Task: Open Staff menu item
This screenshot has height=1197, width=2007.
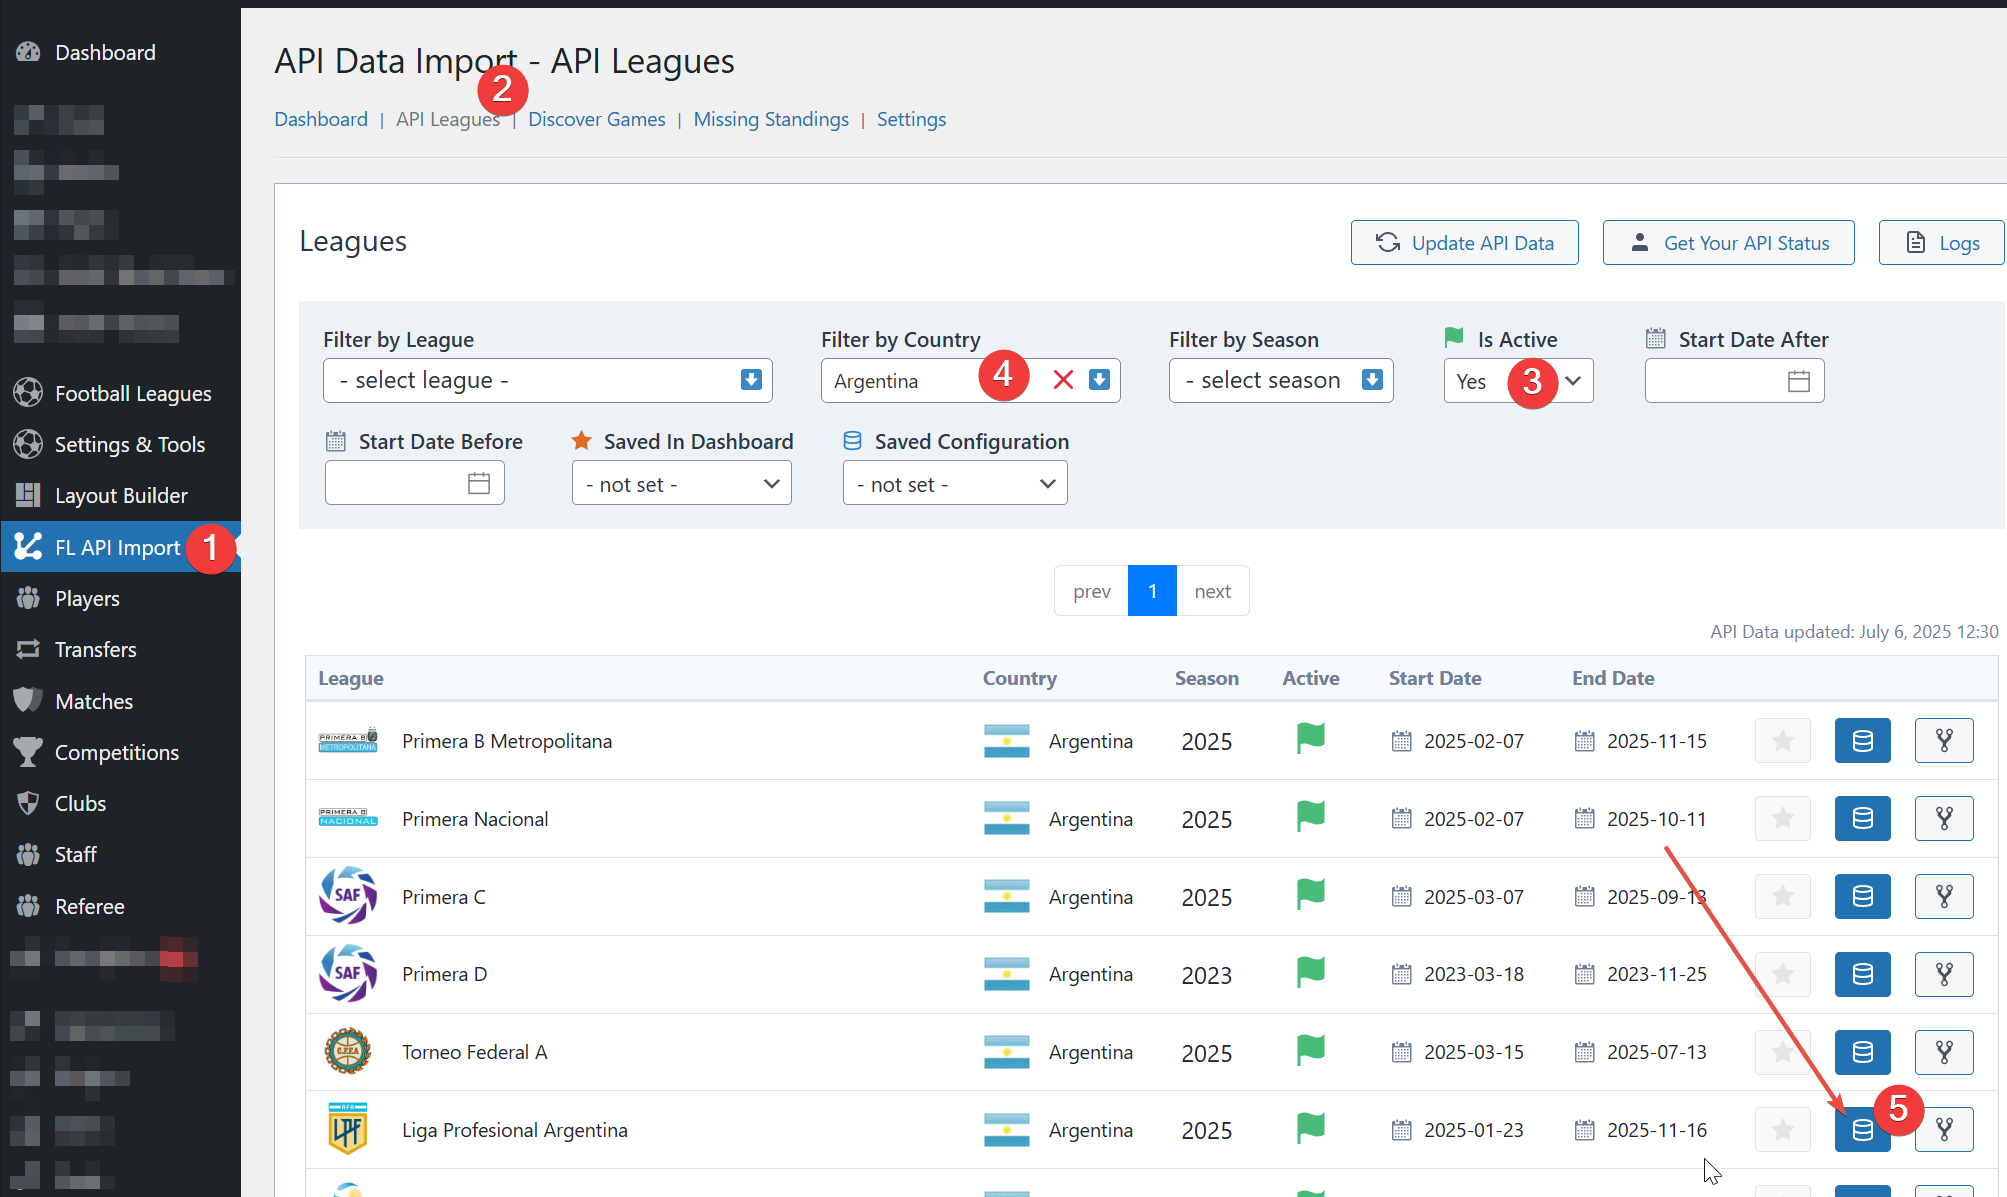Action: pos(120,854)
